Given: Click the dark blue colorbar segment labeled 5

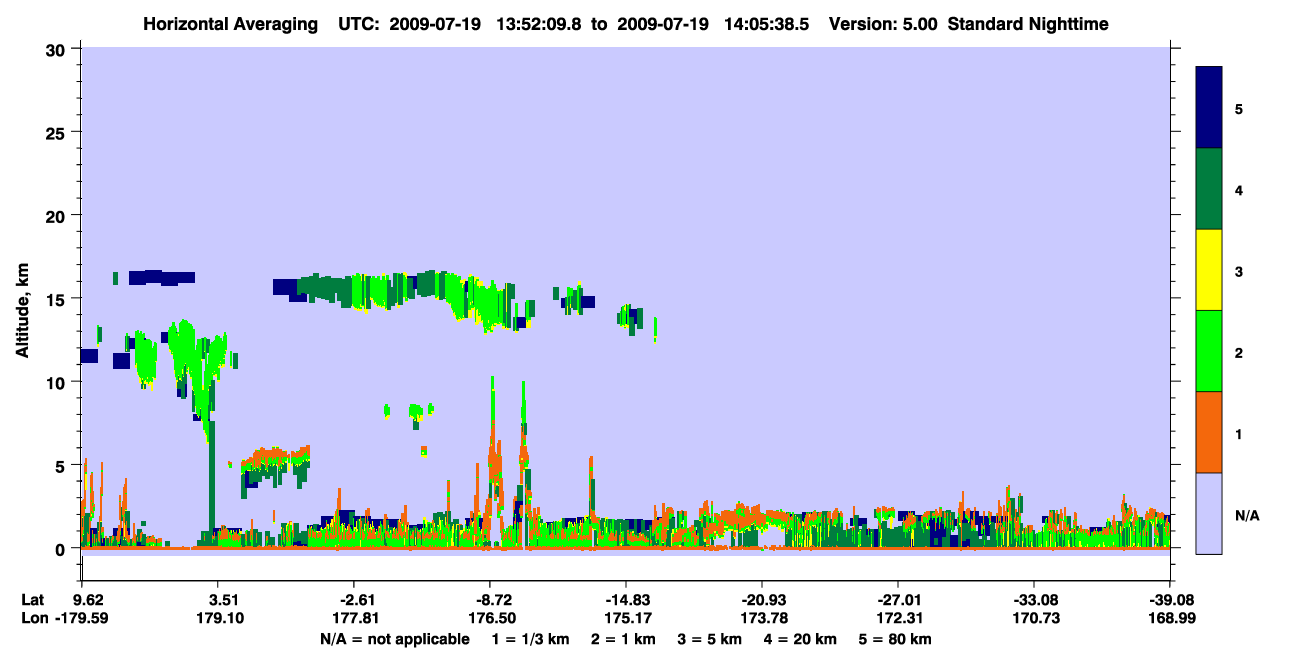Looking at the screenshot, I should pyautogui.click(x=1209, y=107).
